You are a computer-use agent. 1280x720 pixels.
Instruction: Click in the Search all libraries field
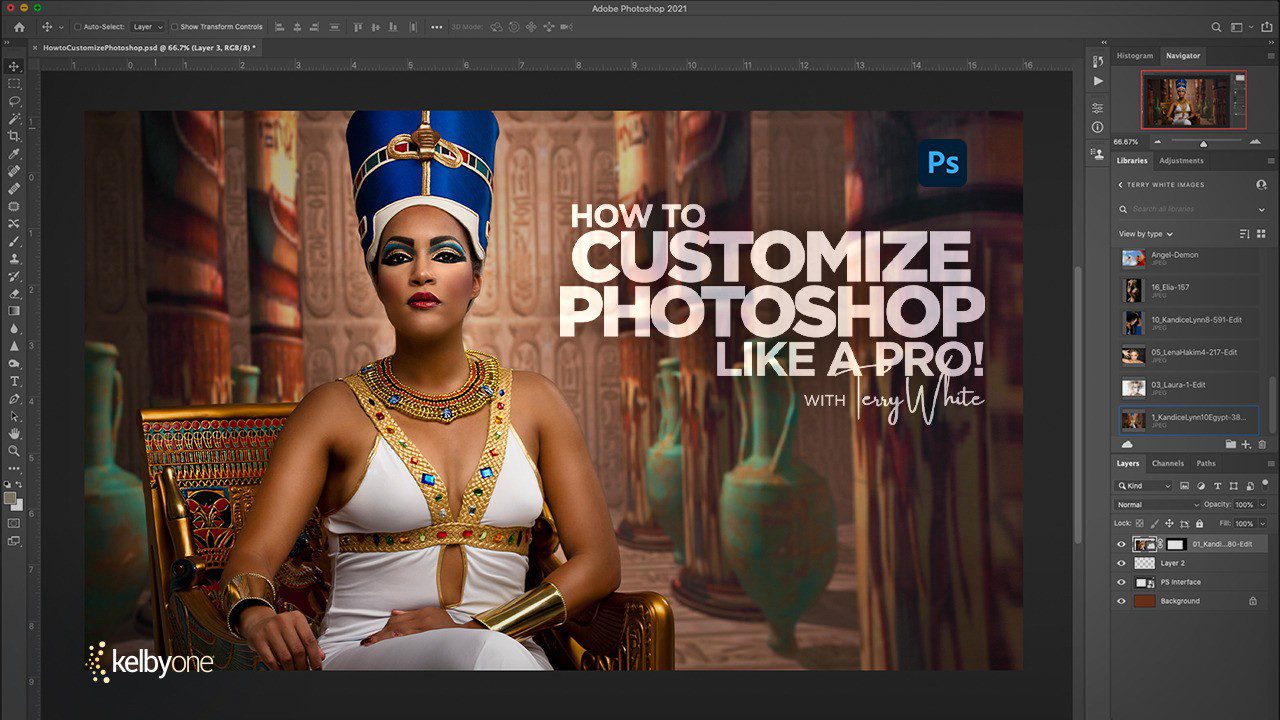pyautogui.click(x=1193, y=209)
